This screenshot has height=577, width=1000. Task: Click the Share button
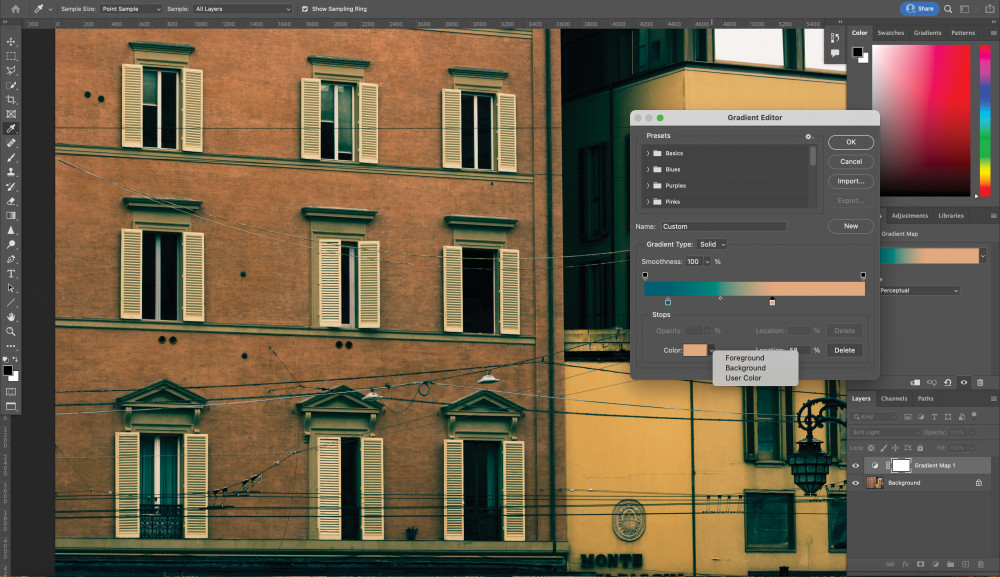pos(919,9)
